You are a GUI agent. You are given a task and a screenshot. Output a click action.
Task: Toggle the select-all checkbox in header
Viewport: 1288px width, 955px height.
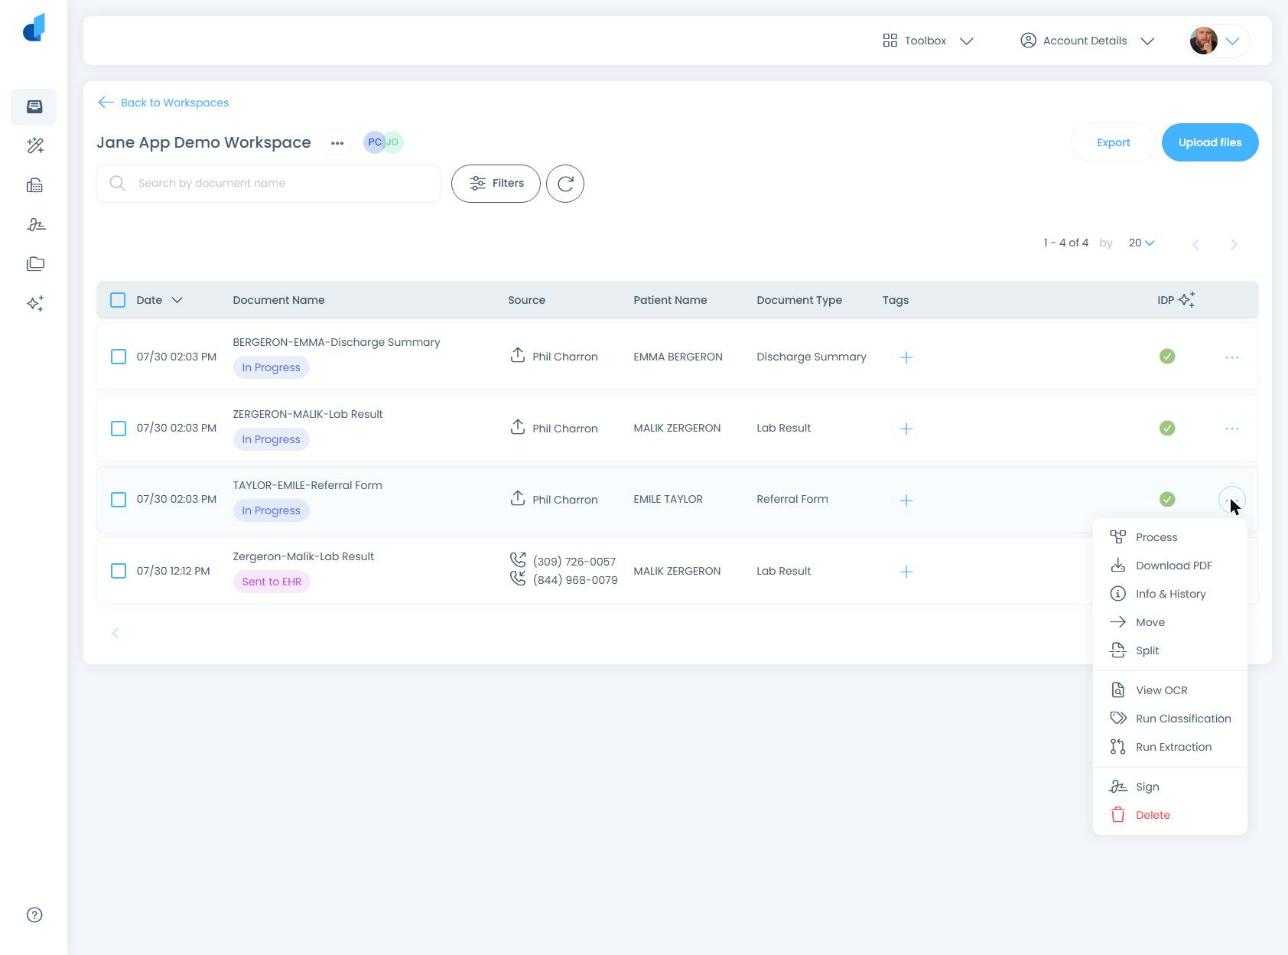pos(118,300)
